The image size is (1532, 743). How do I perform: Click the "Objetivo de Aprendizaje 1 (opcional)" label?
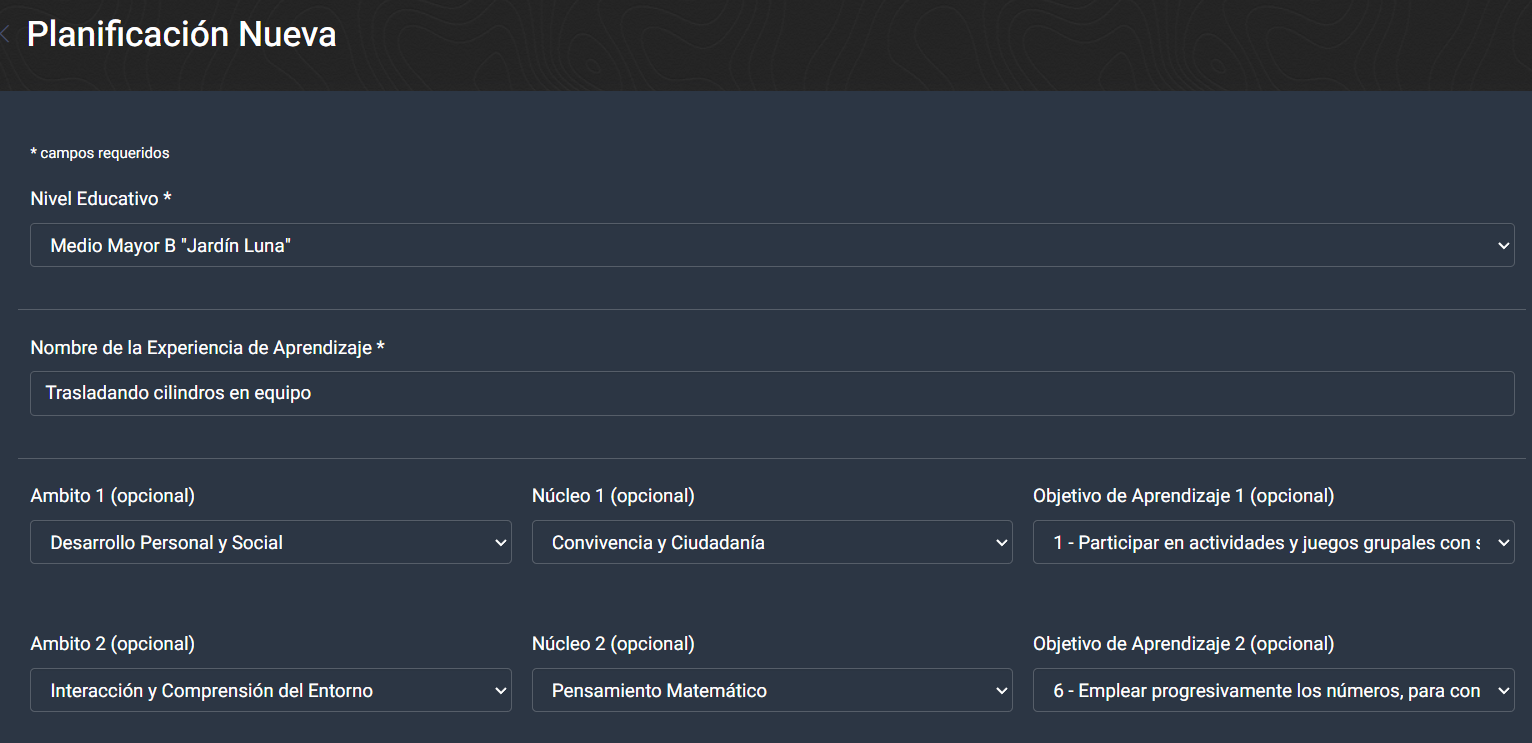pos(1183,495)
